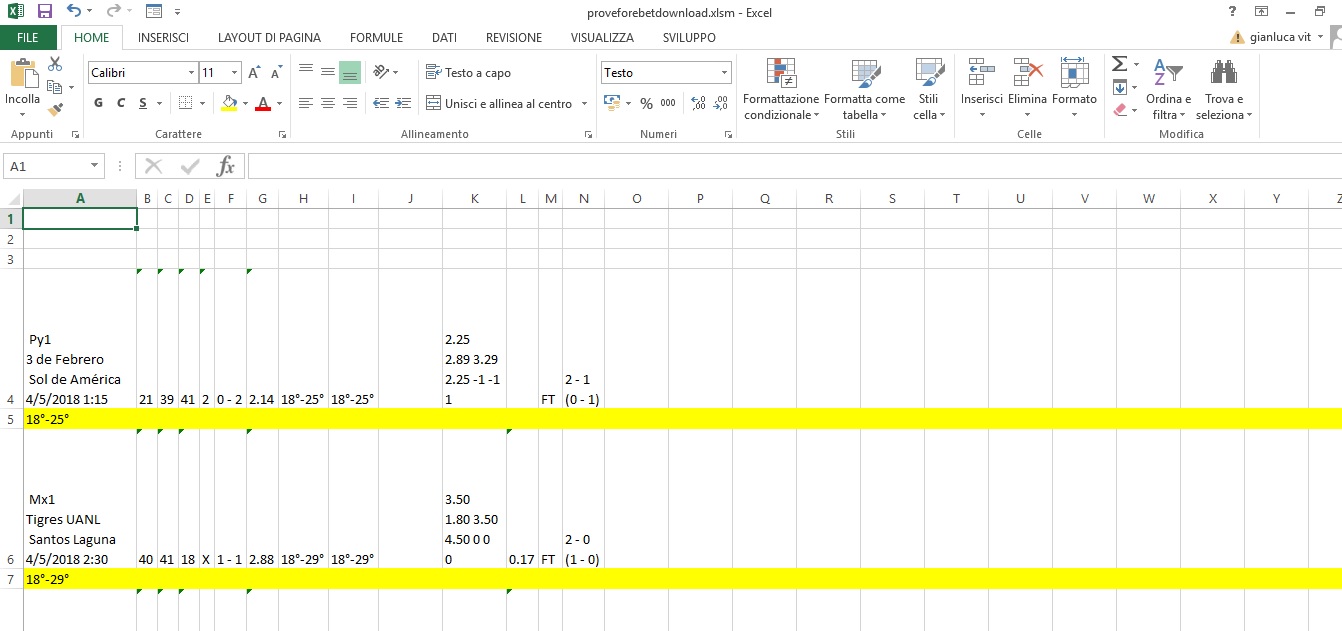Click the cell borders icon

[x=185, y=103]
